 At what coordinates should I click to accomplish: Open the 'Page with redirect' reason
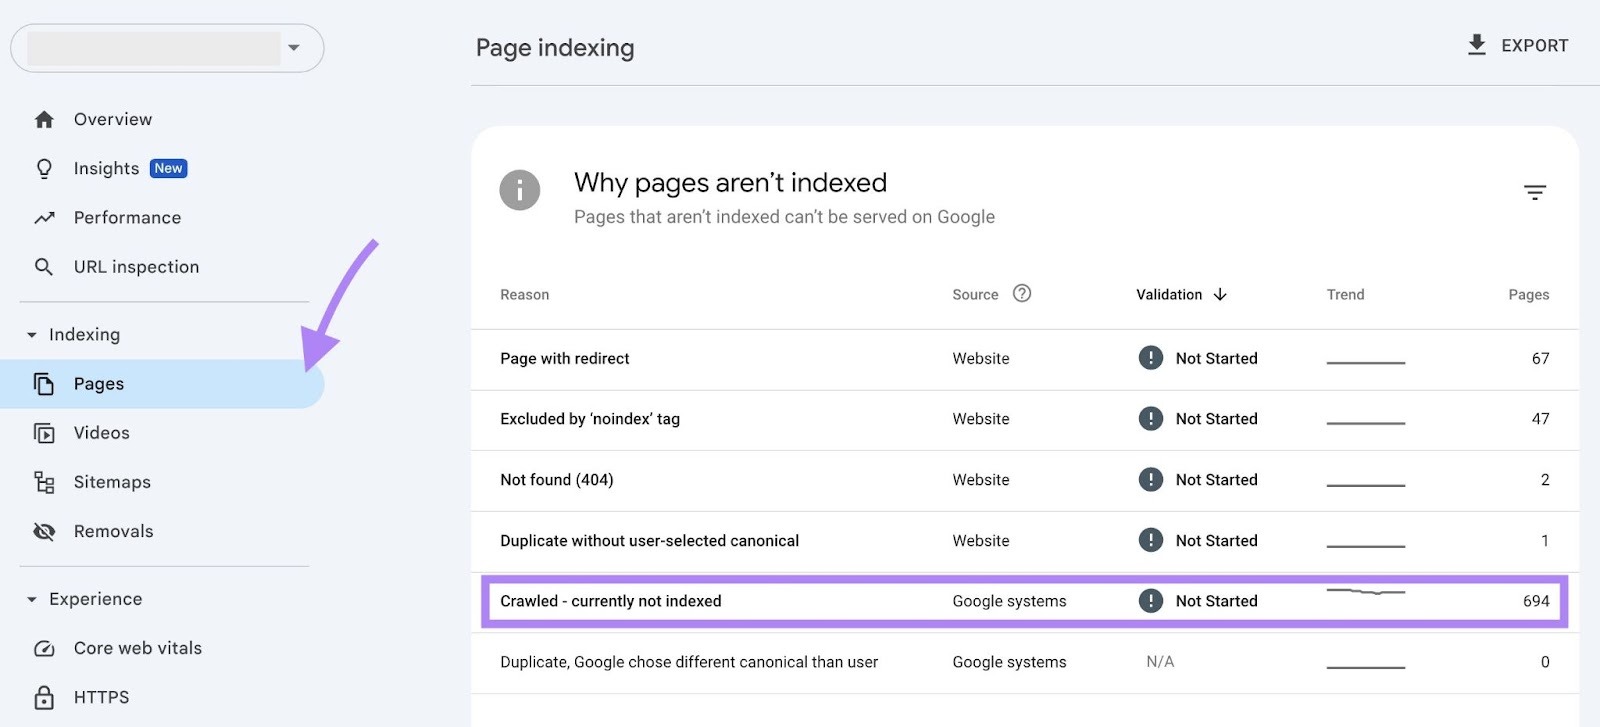click(564, 358)
